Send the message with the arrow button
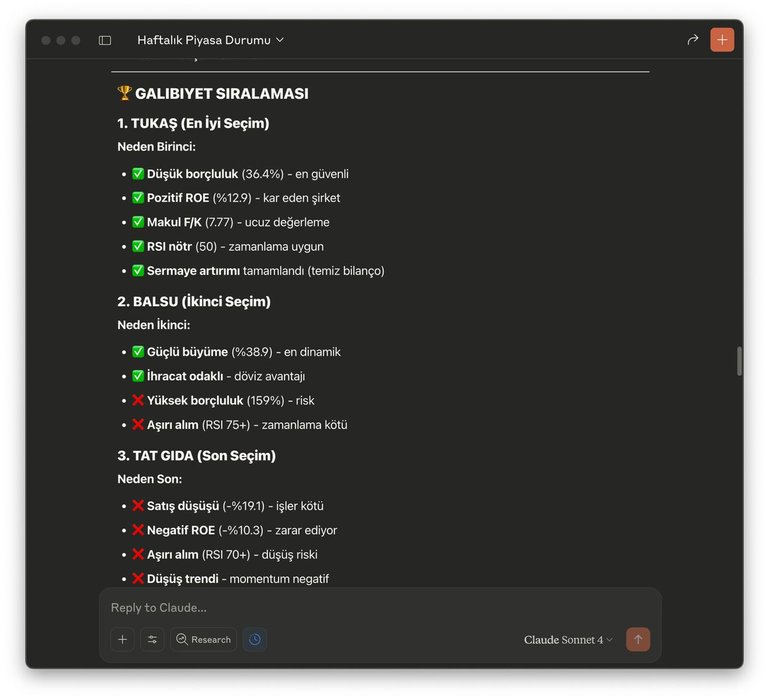The width and height of the screenshot is (769, 700). 638,639
